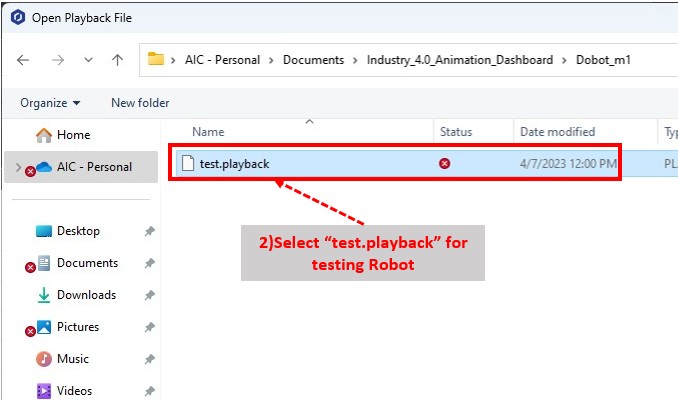Select AIC - Personal breadcrumb segment
This screenshot has height=400, width=678.
[222, 60]
